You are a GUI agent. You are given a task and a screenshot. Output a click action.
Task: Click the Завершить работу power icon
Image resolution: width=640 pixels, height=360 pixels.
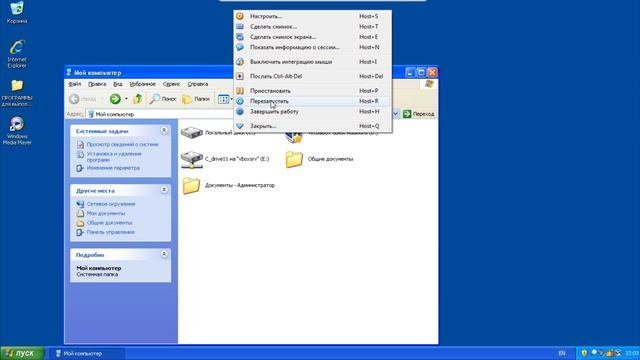click(x=240, y=111)
